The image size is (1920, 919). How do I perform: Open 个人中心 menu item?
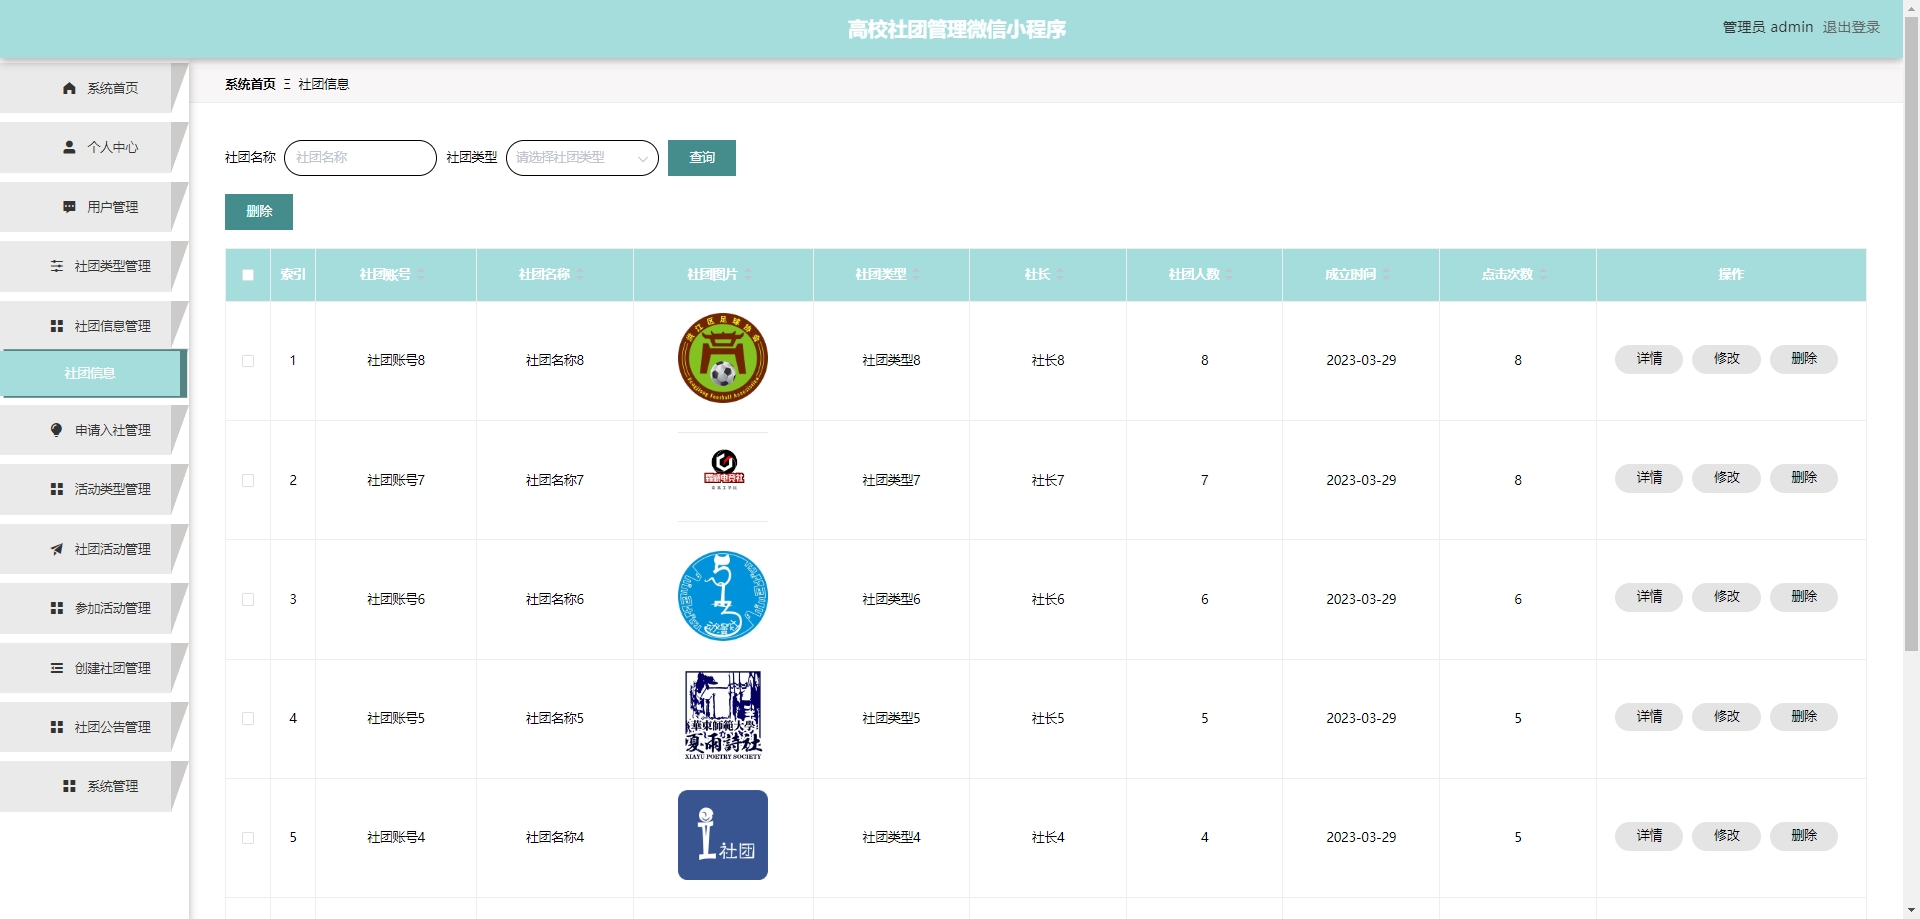93,147
